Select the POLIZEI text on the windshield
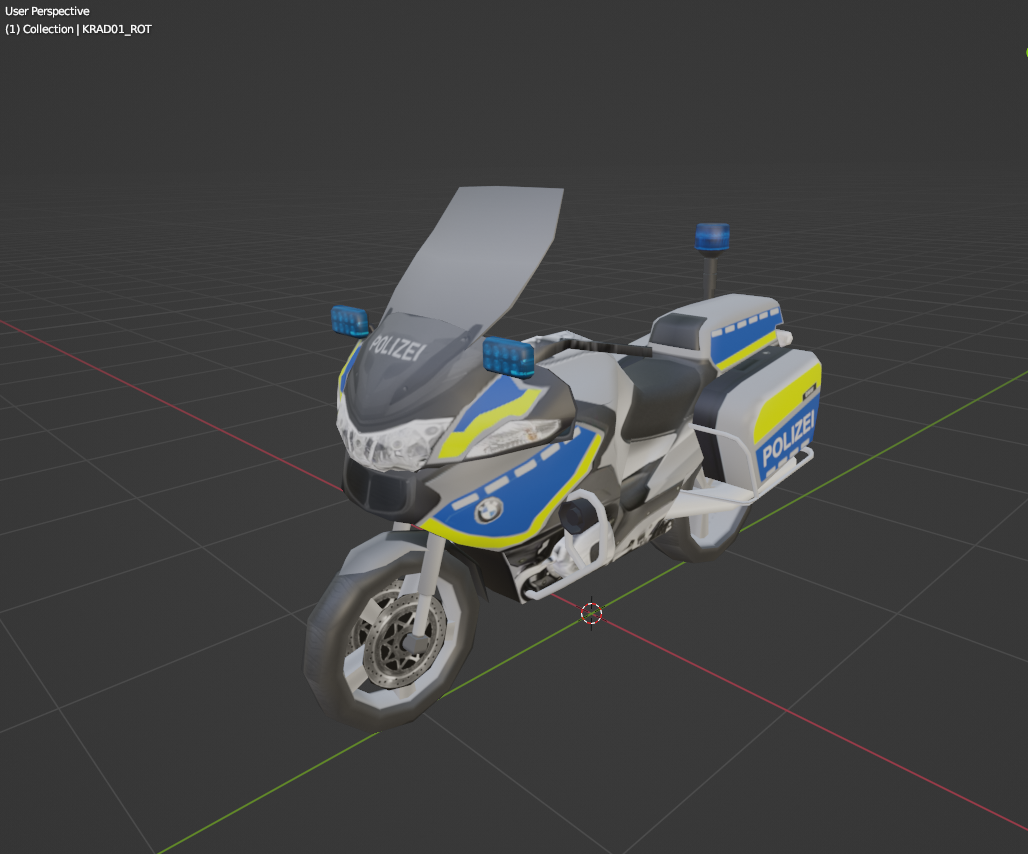The height and width of the screenshot is (854, 1028). click(397, 348)
